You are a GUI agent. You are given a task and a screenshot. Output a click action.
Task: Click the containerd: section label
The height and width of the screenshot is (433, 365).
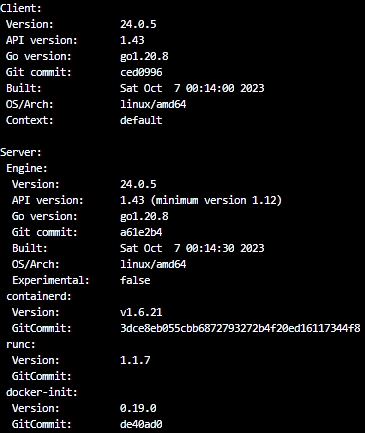pyautogui.click(x=39, y=296)
